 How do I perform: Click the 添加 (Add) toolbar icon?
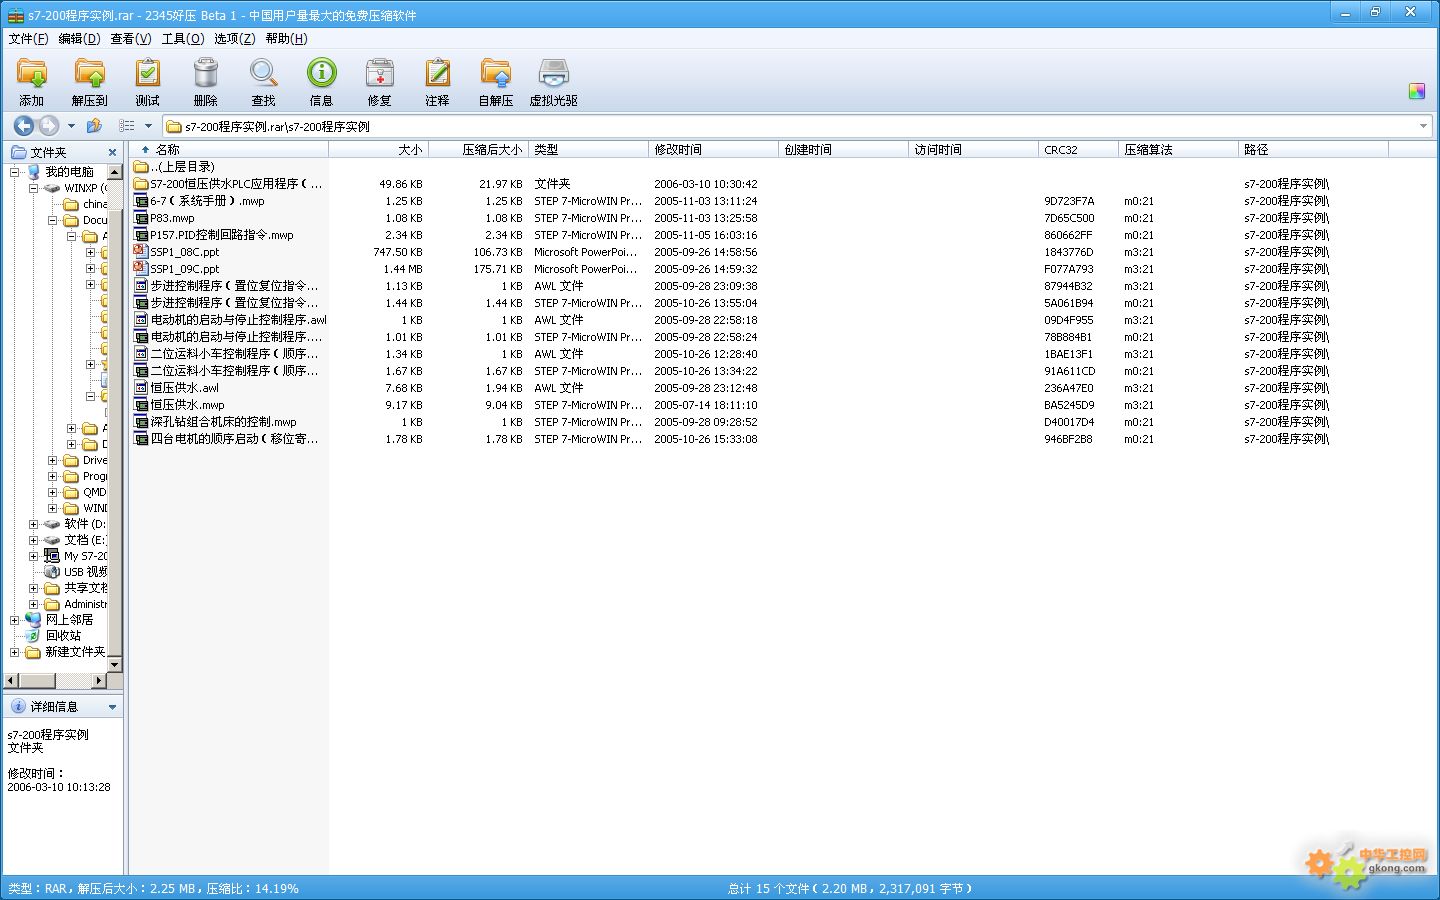click(x=32, y=74)
